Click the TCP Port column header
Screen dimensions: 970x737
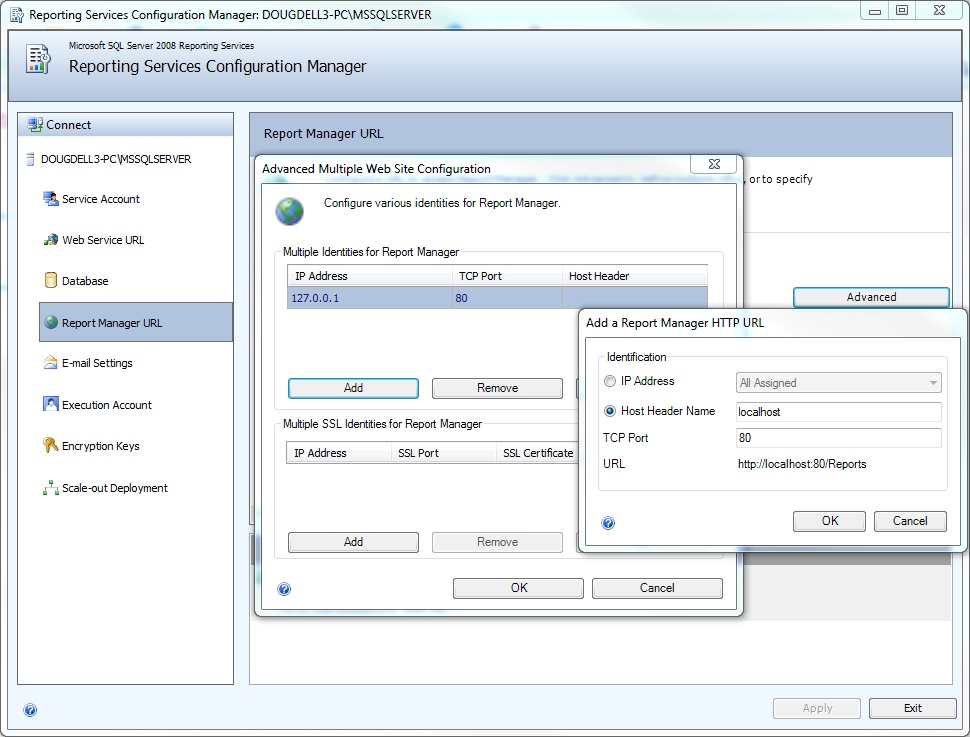507,276
